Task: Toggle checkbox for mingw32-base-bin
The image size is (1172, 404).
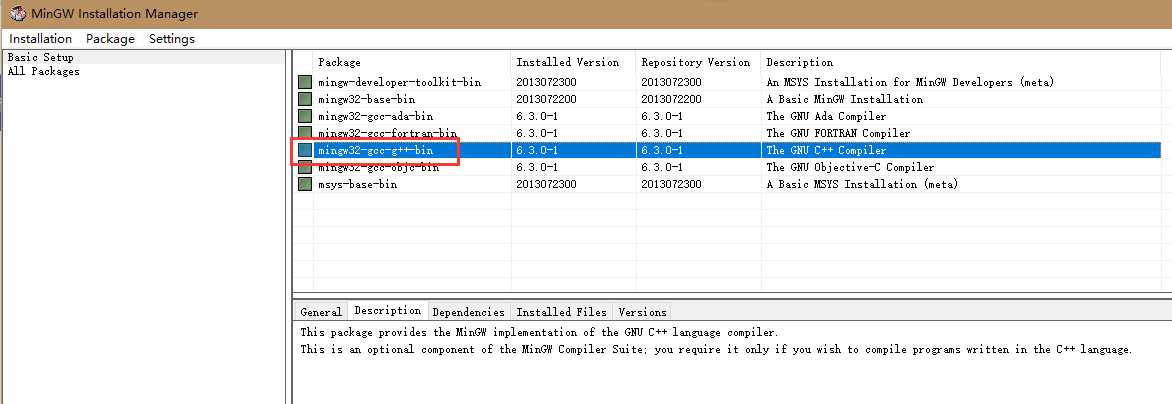Action: 305,99
